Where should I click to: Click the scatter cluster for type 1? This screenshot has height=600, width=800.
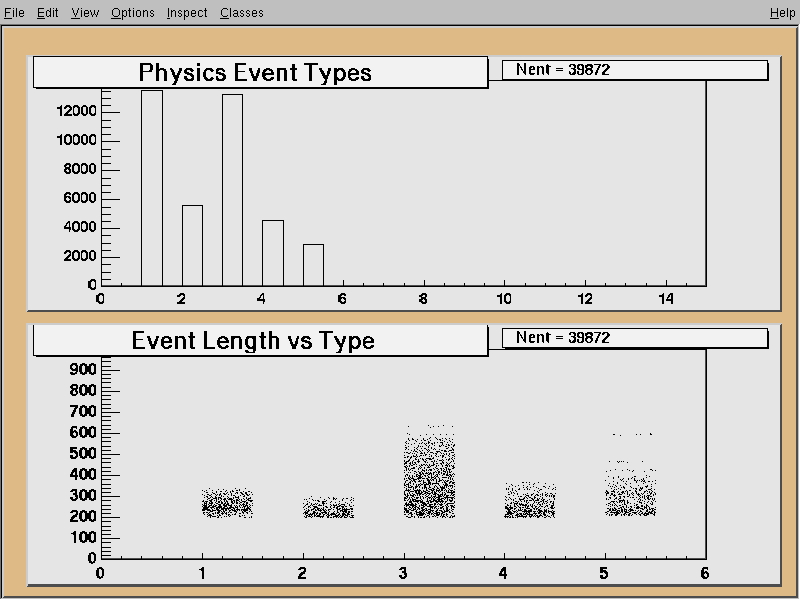(227, 503)
